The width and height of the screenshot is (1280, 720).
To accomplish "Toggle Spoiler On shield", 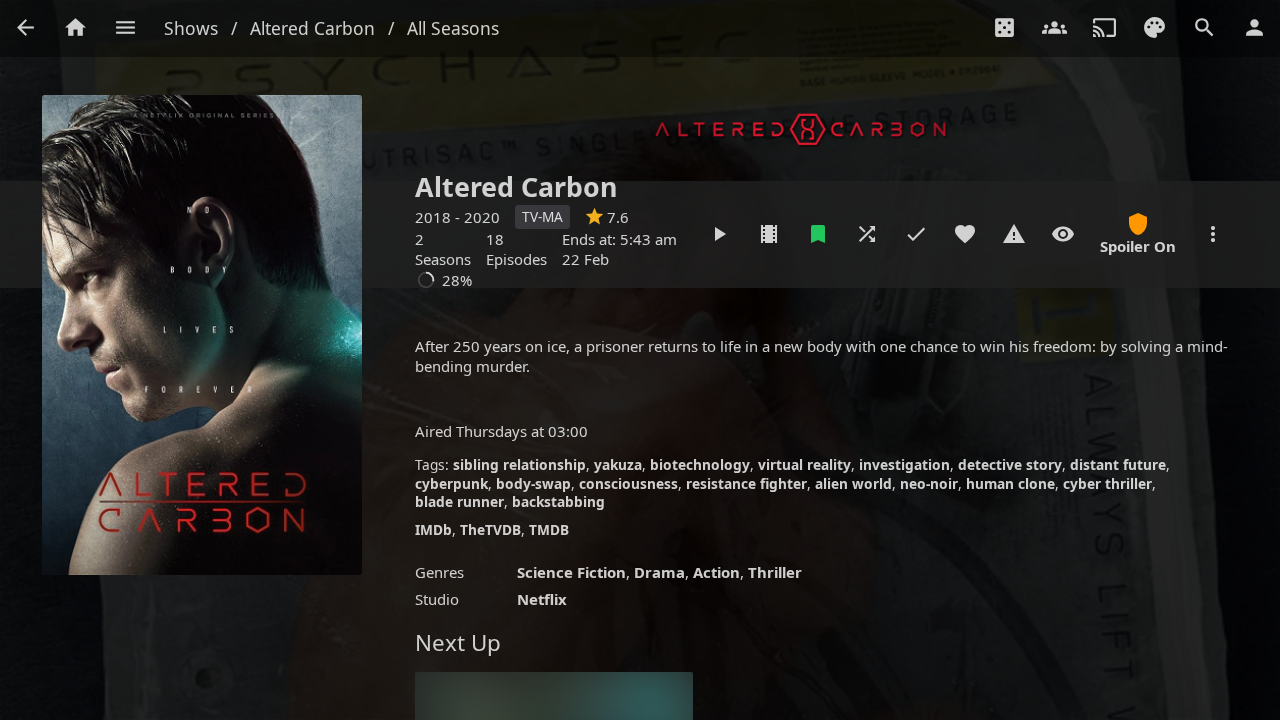I will point(1138,234).
